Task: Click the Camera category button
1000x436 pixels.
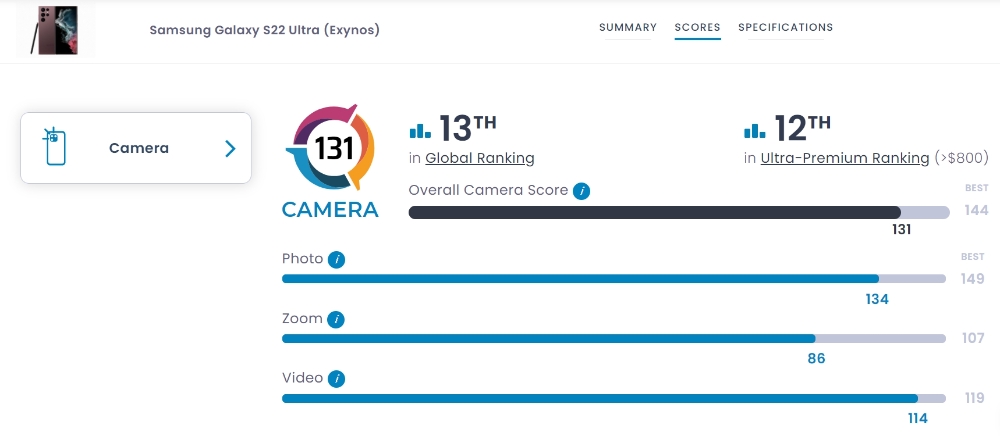Action: coord(137,149)
